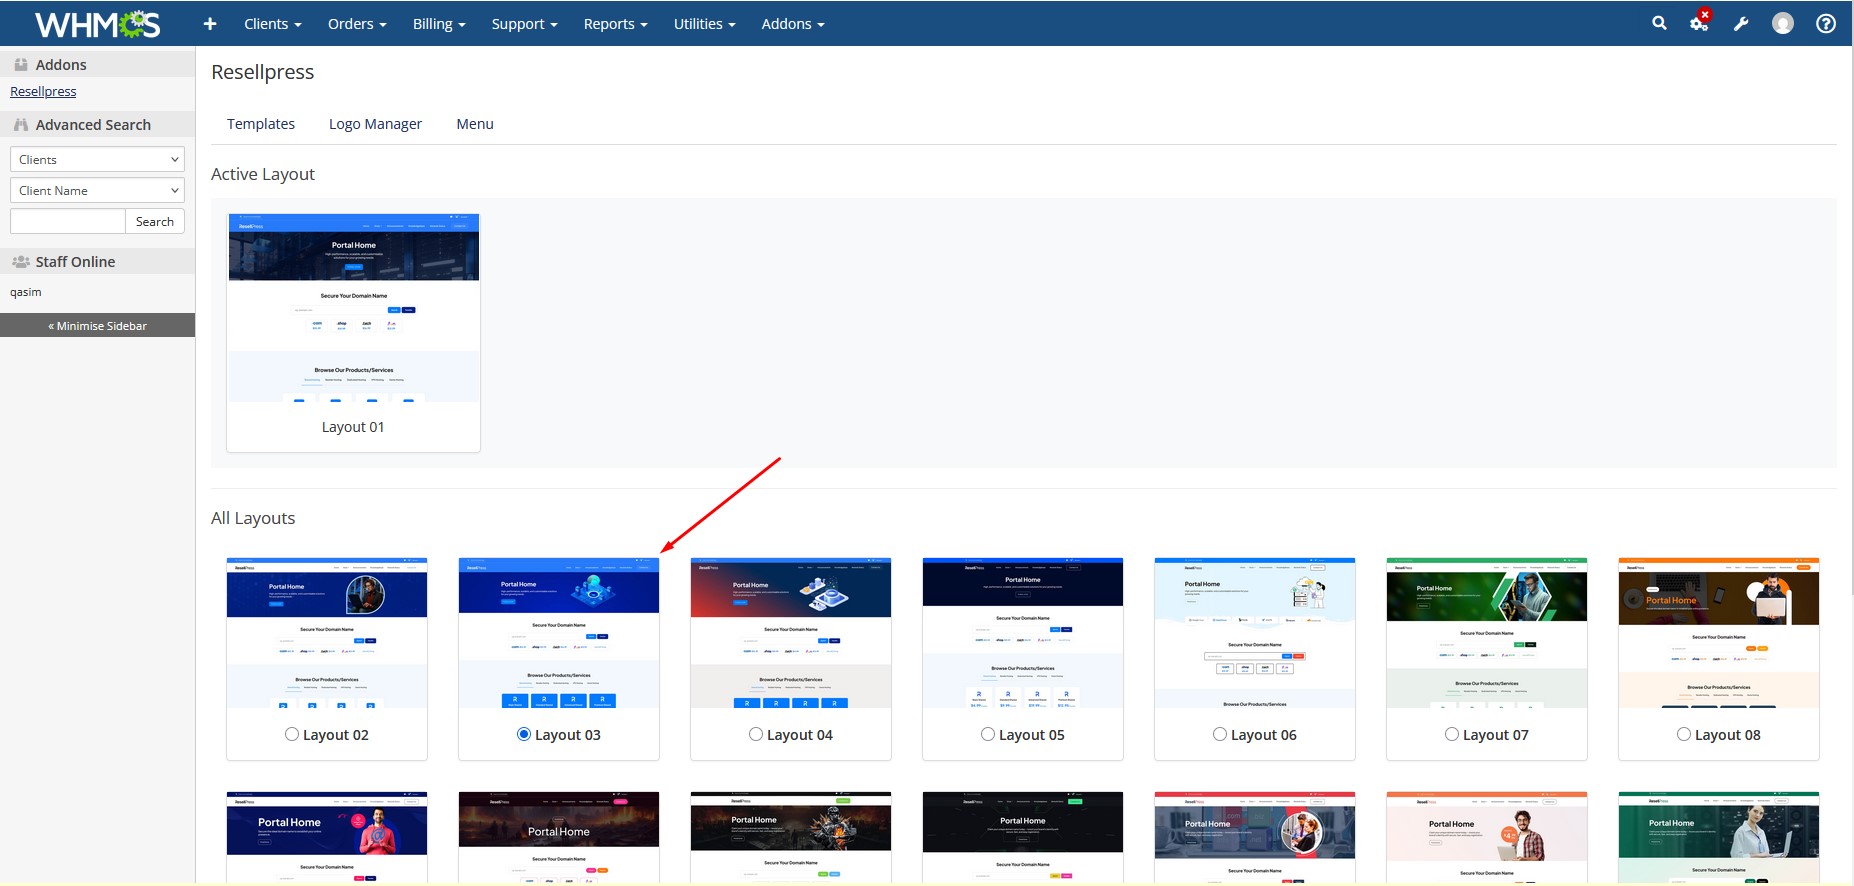Open the user account avatar icon
1854x886 pixels.
1782,24
